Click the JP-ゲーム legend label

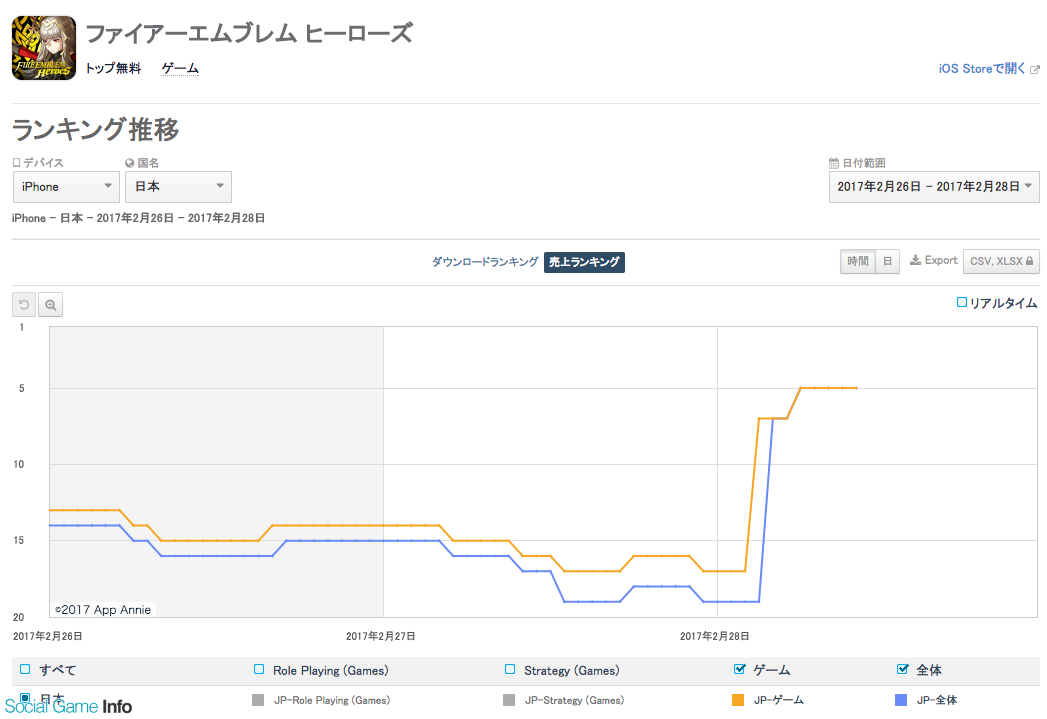779,700
